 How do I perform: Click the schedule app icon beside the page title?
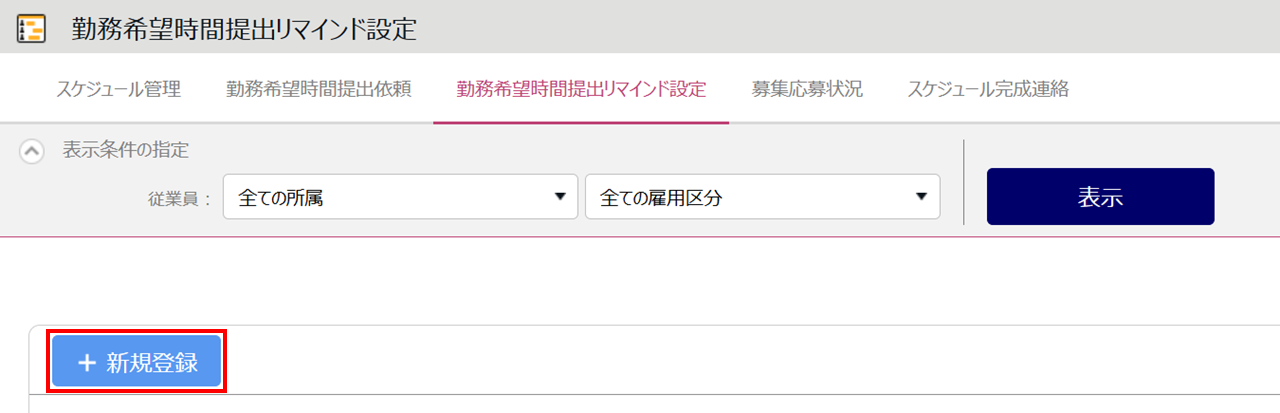click(x=32, y=29)
